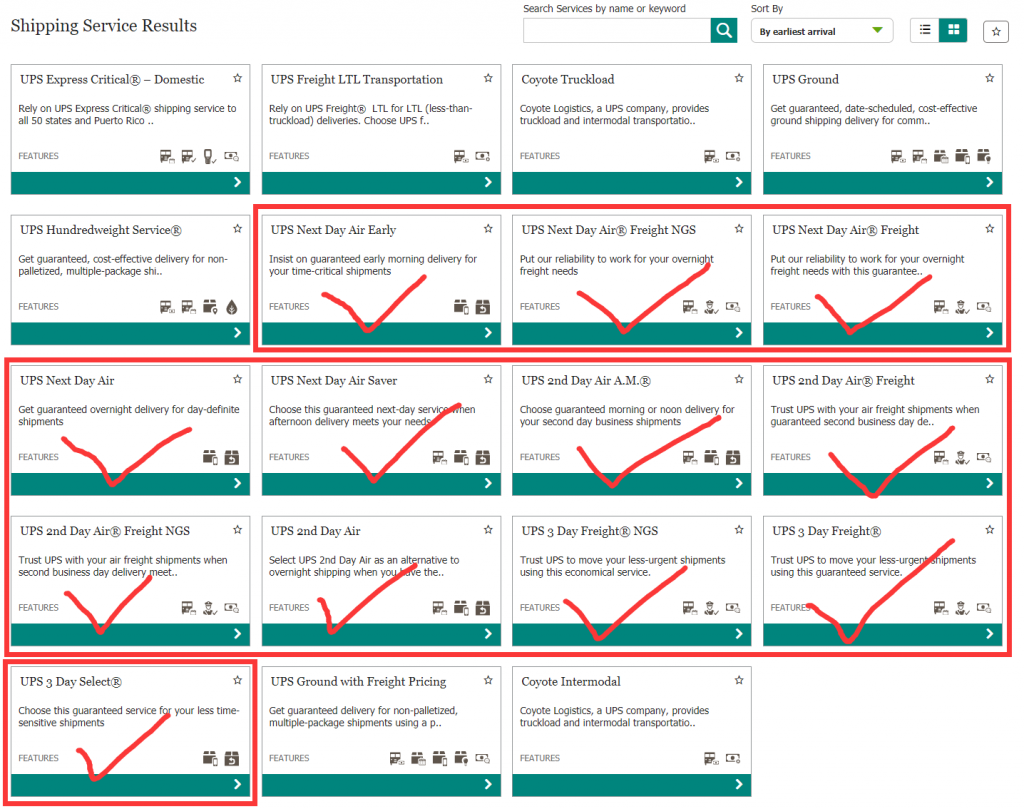
Task: Switch to grid view layout
Action: [x=953, y=31]
